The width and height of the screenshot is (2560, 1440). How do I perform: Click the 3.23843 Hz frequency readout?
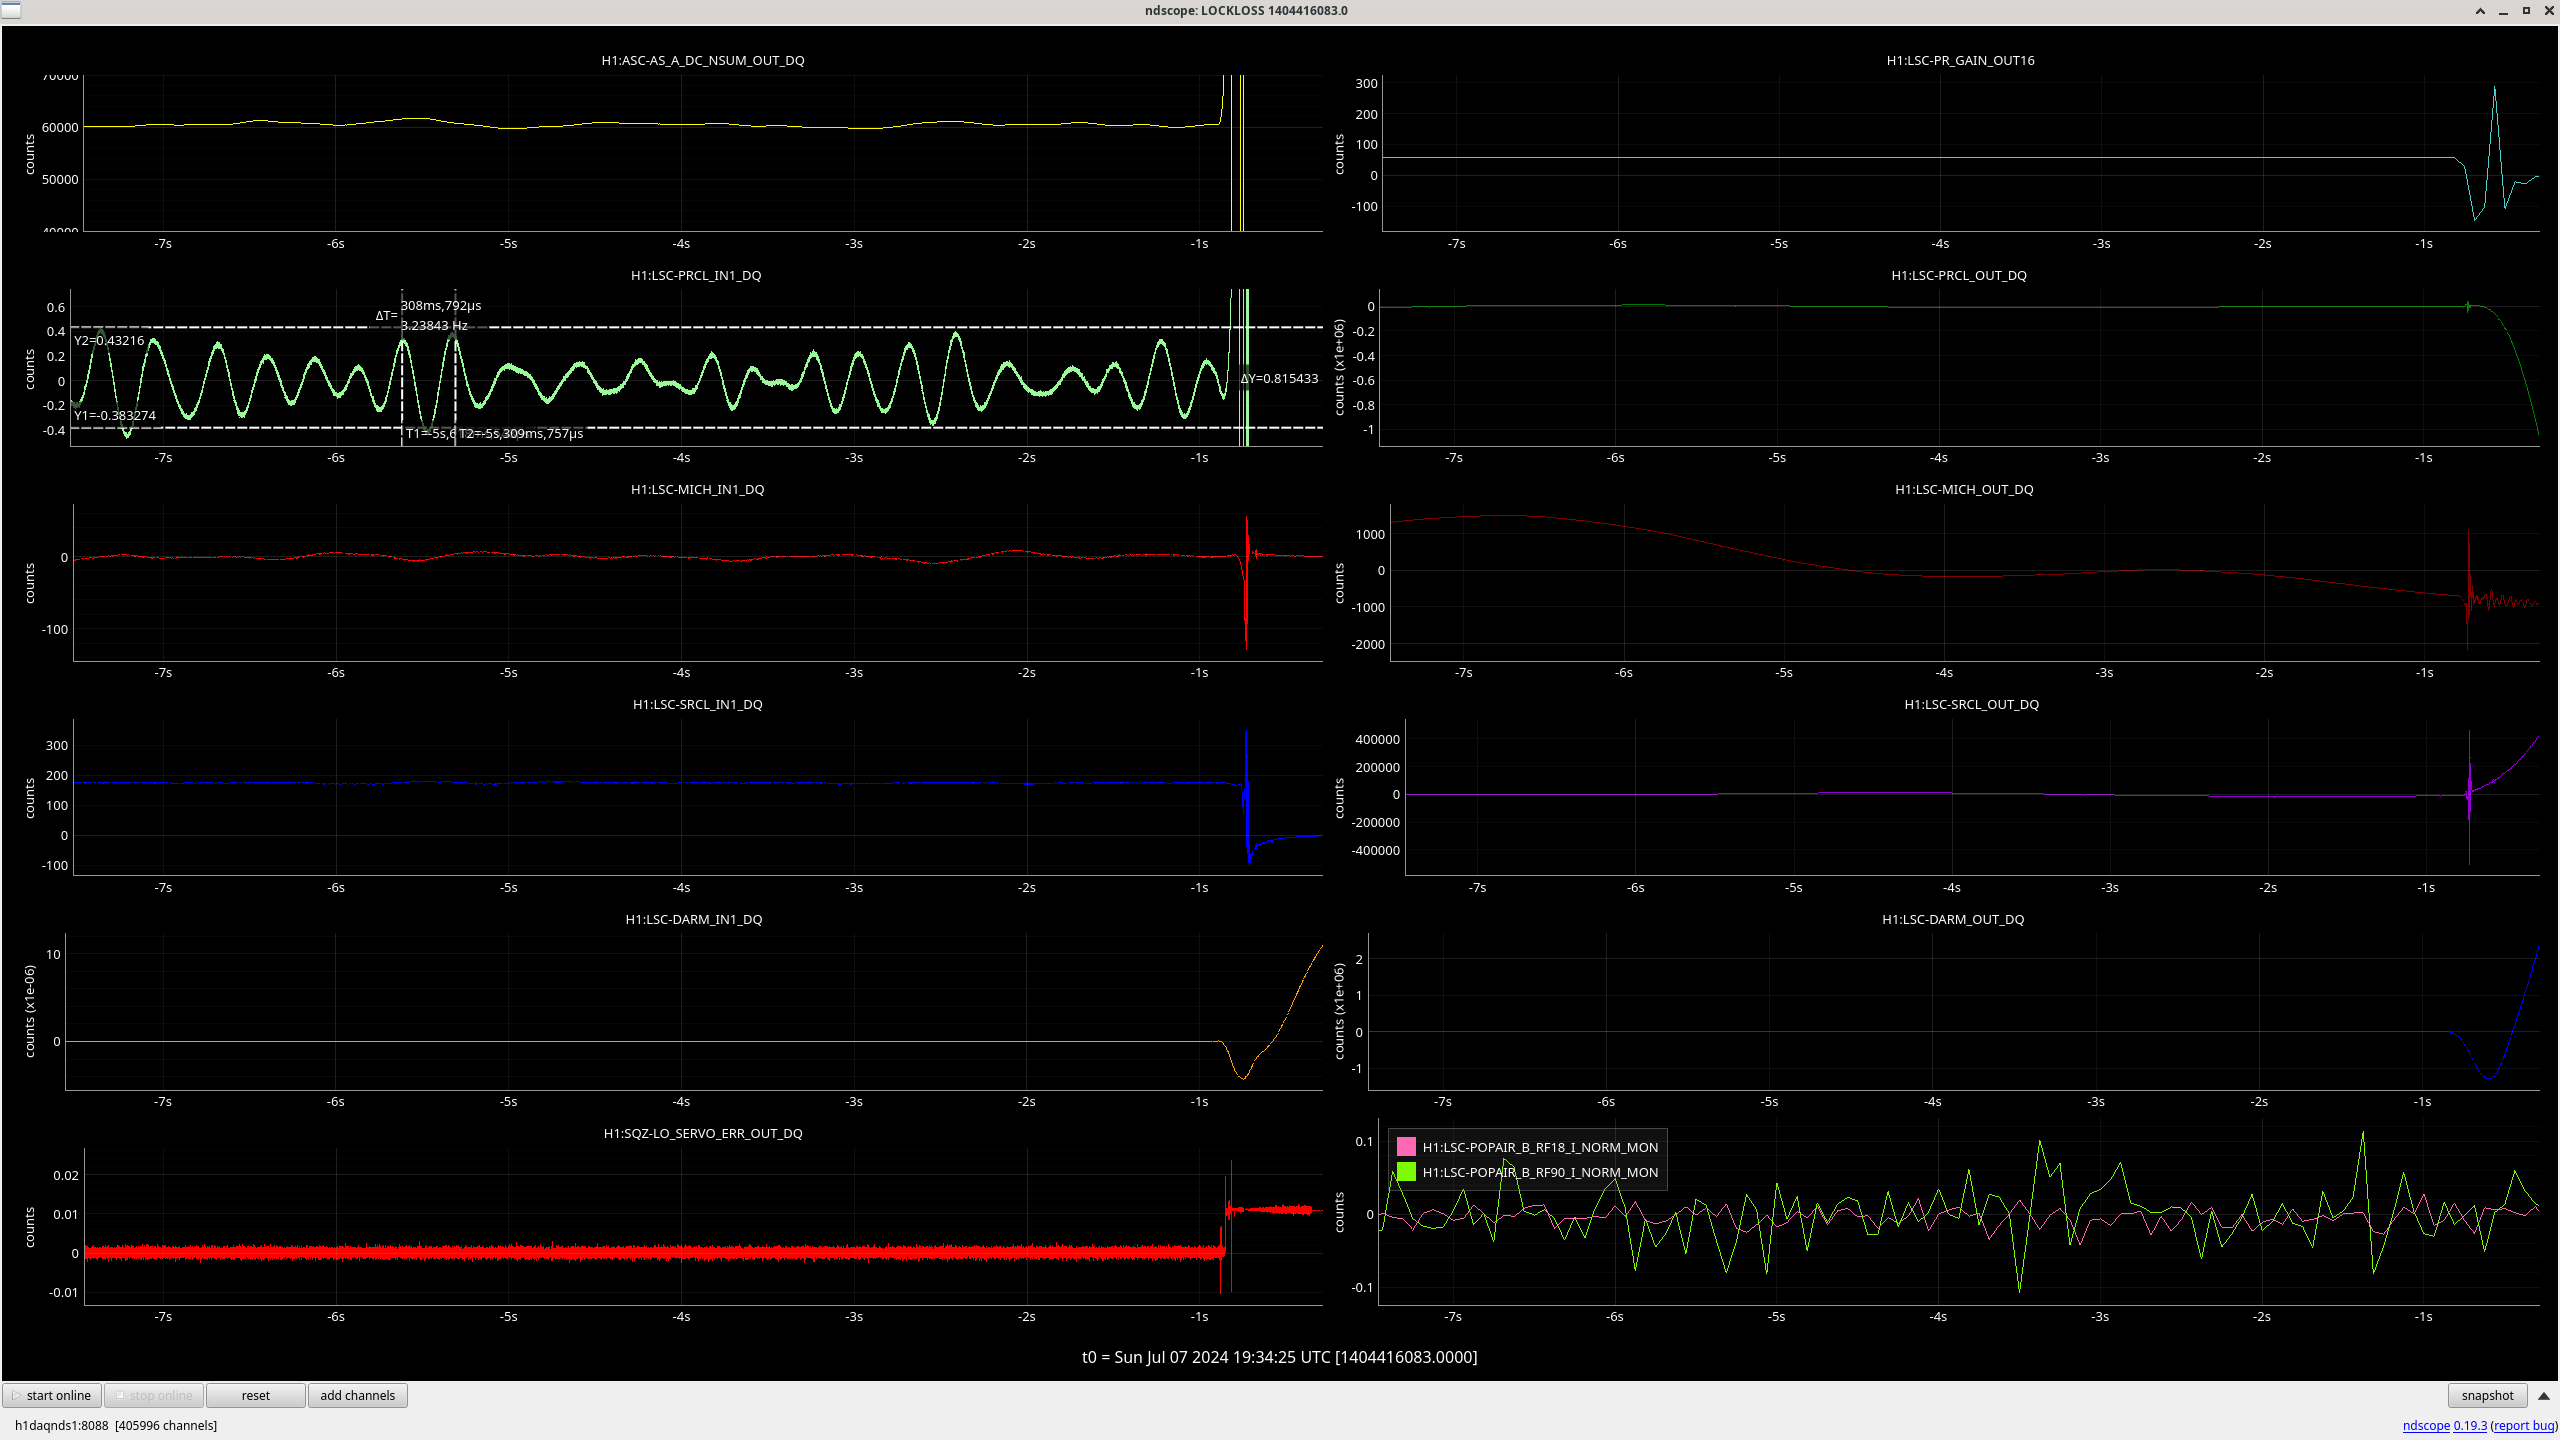pos(434,325)
